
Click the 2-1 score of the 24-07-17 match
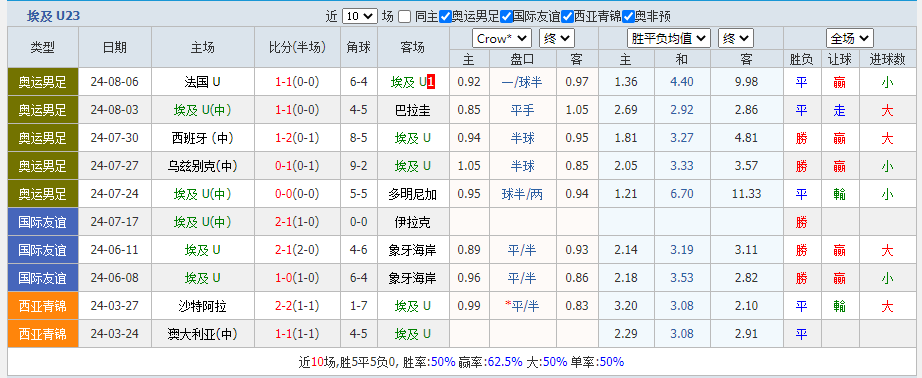pyautogui.click(x=284, y=222)
